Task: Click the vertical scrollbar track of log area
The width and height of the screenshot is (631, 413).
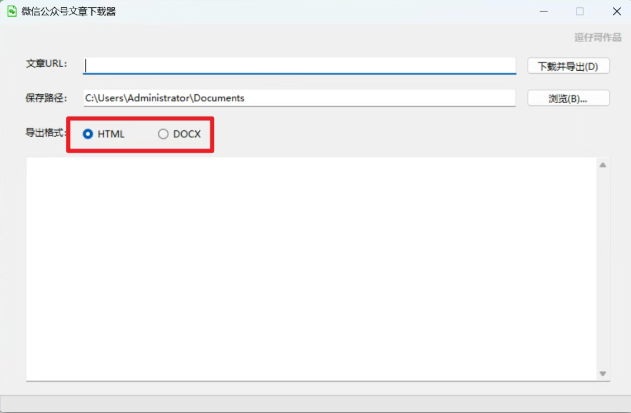Action: [x=603, y=270]
